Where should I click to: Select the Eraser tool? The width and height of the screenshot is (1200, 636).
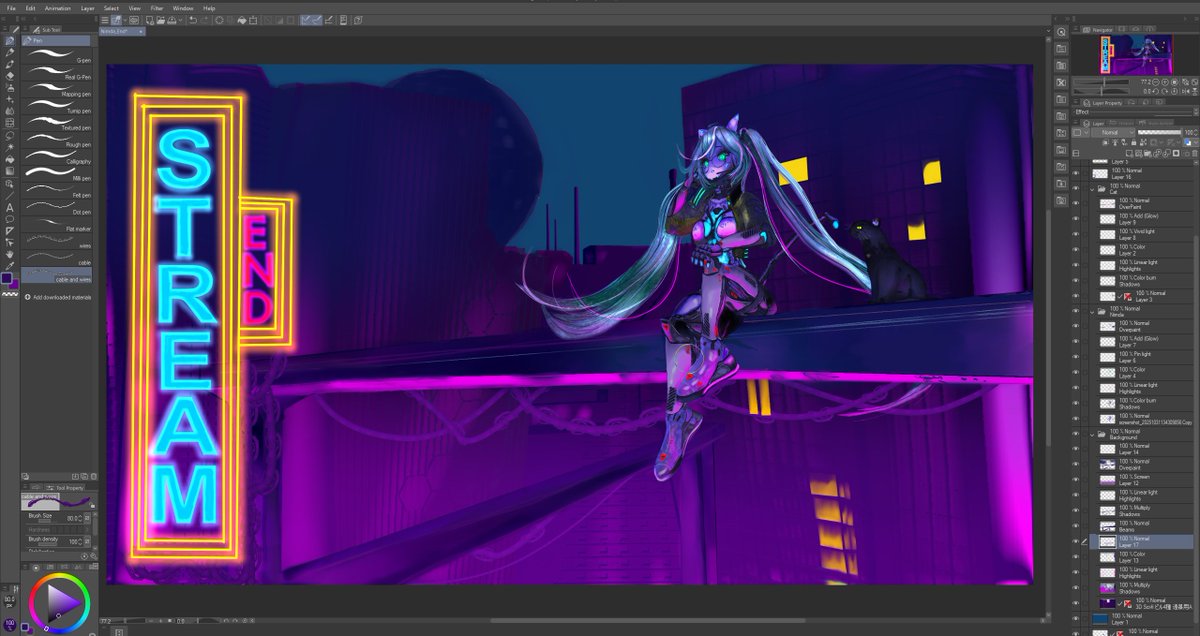[x=9, y=75]
